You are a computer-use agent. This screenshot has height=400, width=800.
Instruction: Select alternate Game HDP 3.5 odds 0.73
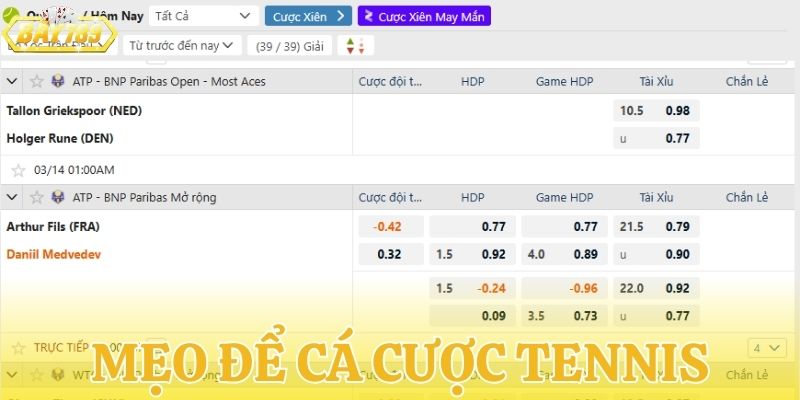[564, 316]
